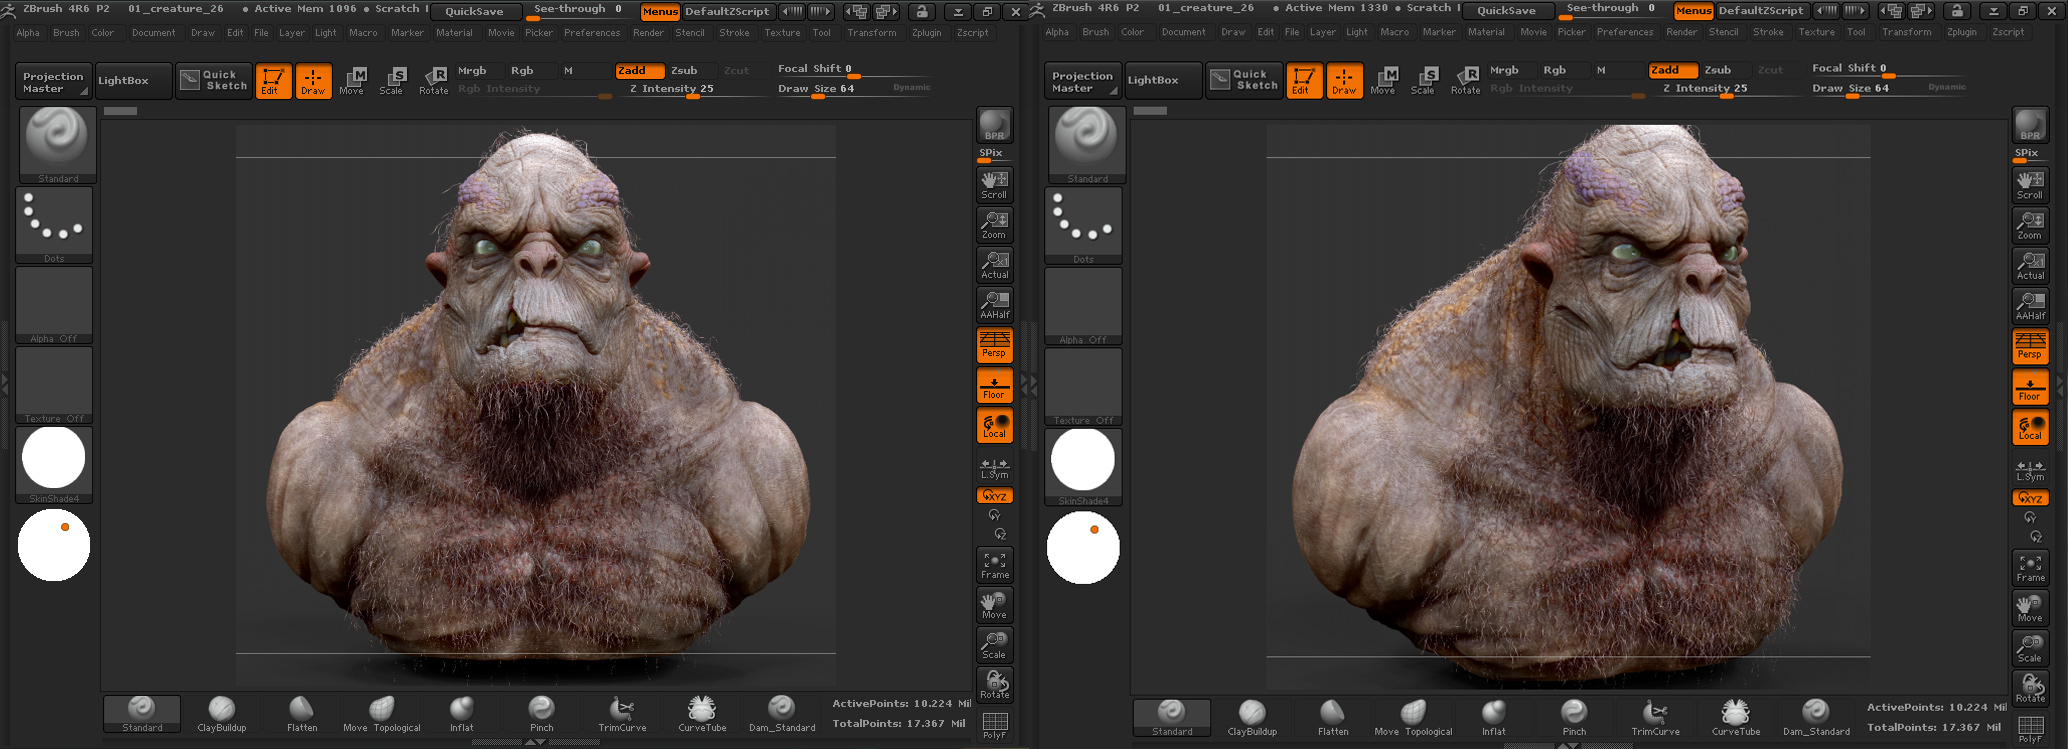2068x749 pixels.
Task: Click Frame icon in right ZBrush window
Action: pyautogui.click(x=2030, y=568)
